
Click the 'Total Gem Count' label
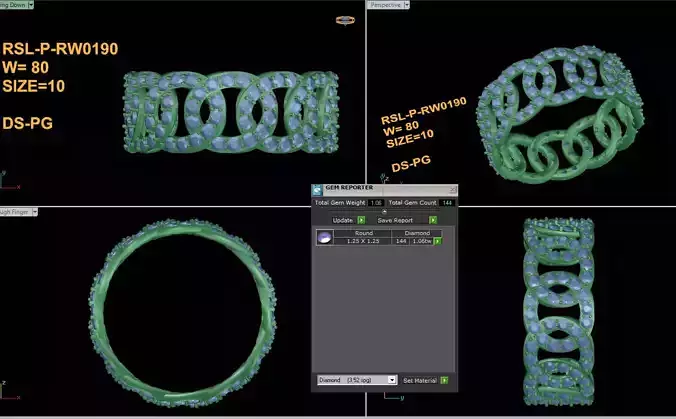412,203
